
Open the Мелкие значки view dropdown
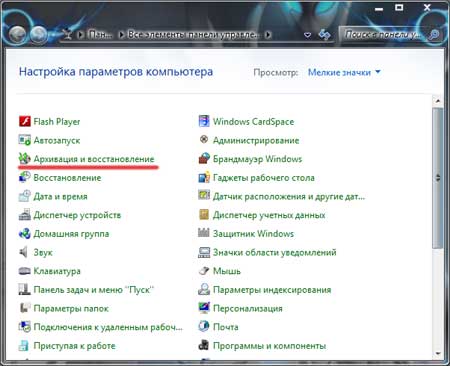pos(344,72)
